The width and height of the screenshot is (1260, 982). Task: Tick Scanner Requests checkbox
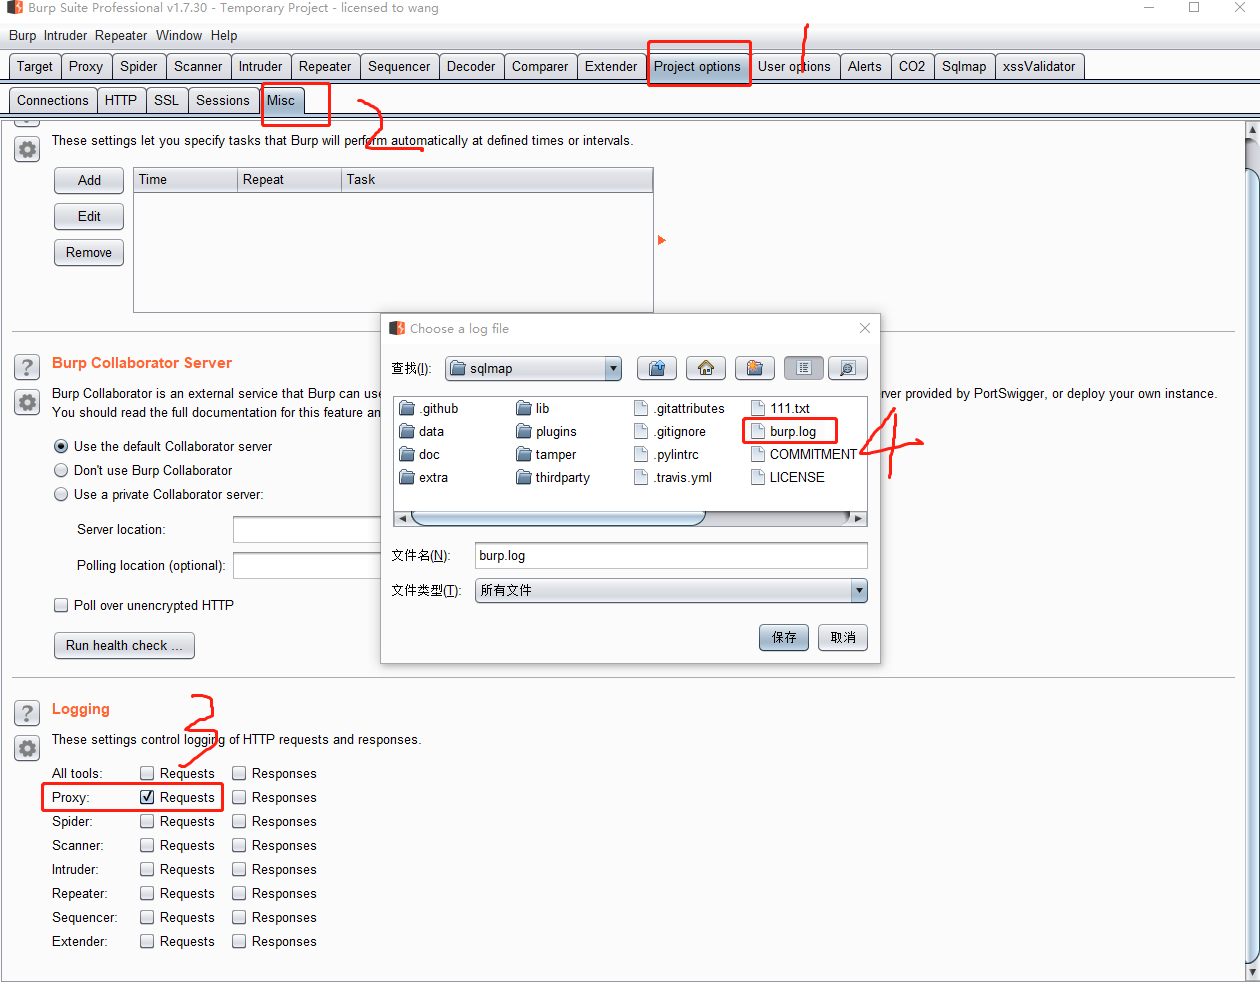tap(147, 845)
